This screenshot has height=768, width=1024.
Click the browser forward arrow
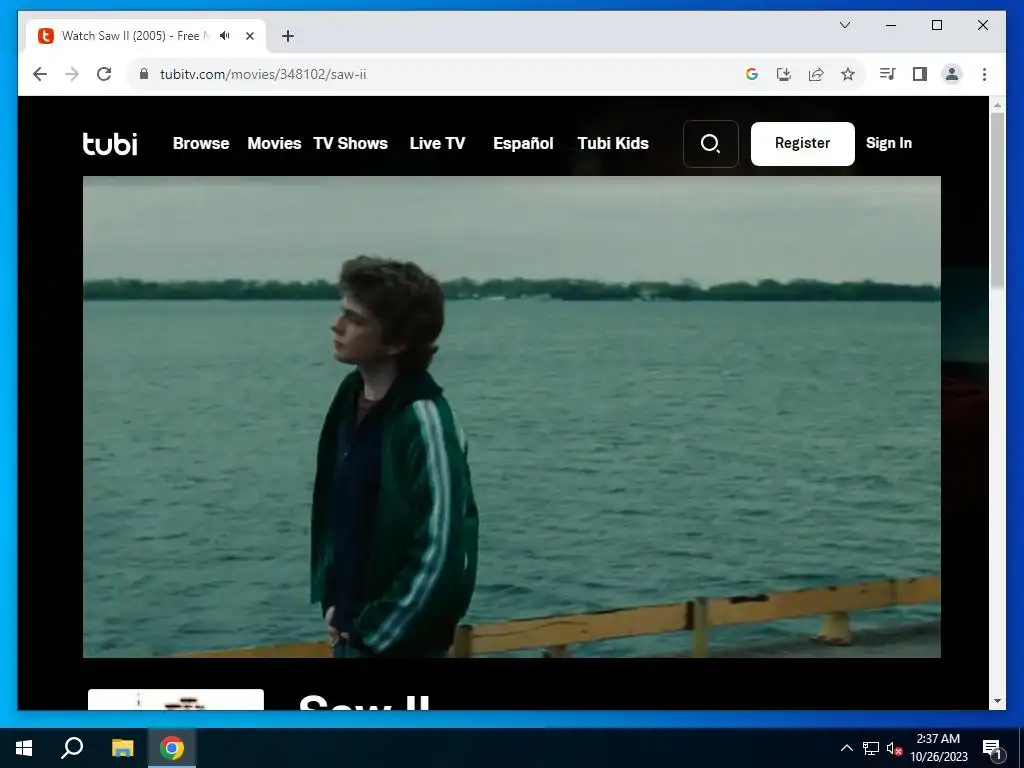pyautogui.click(x=72, y=74)
